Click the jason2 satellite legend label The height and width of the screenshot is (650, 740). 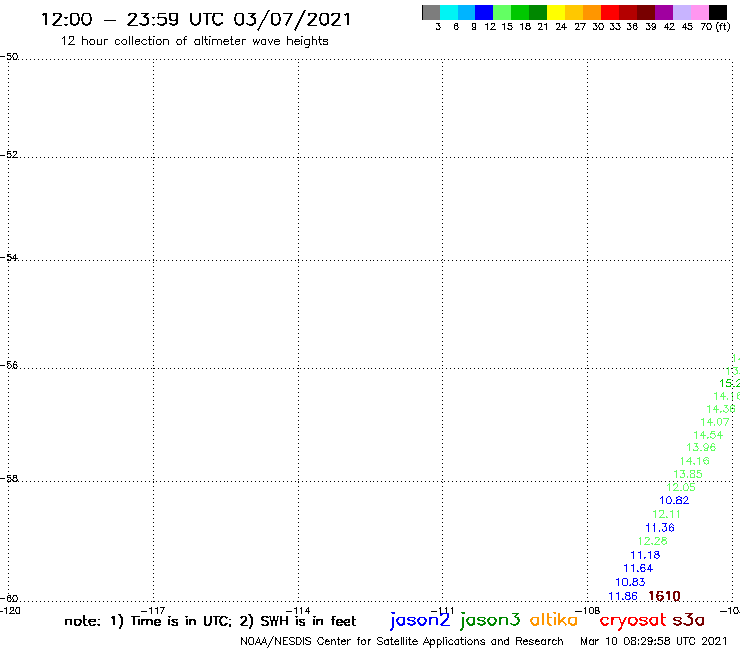(420, 620)
